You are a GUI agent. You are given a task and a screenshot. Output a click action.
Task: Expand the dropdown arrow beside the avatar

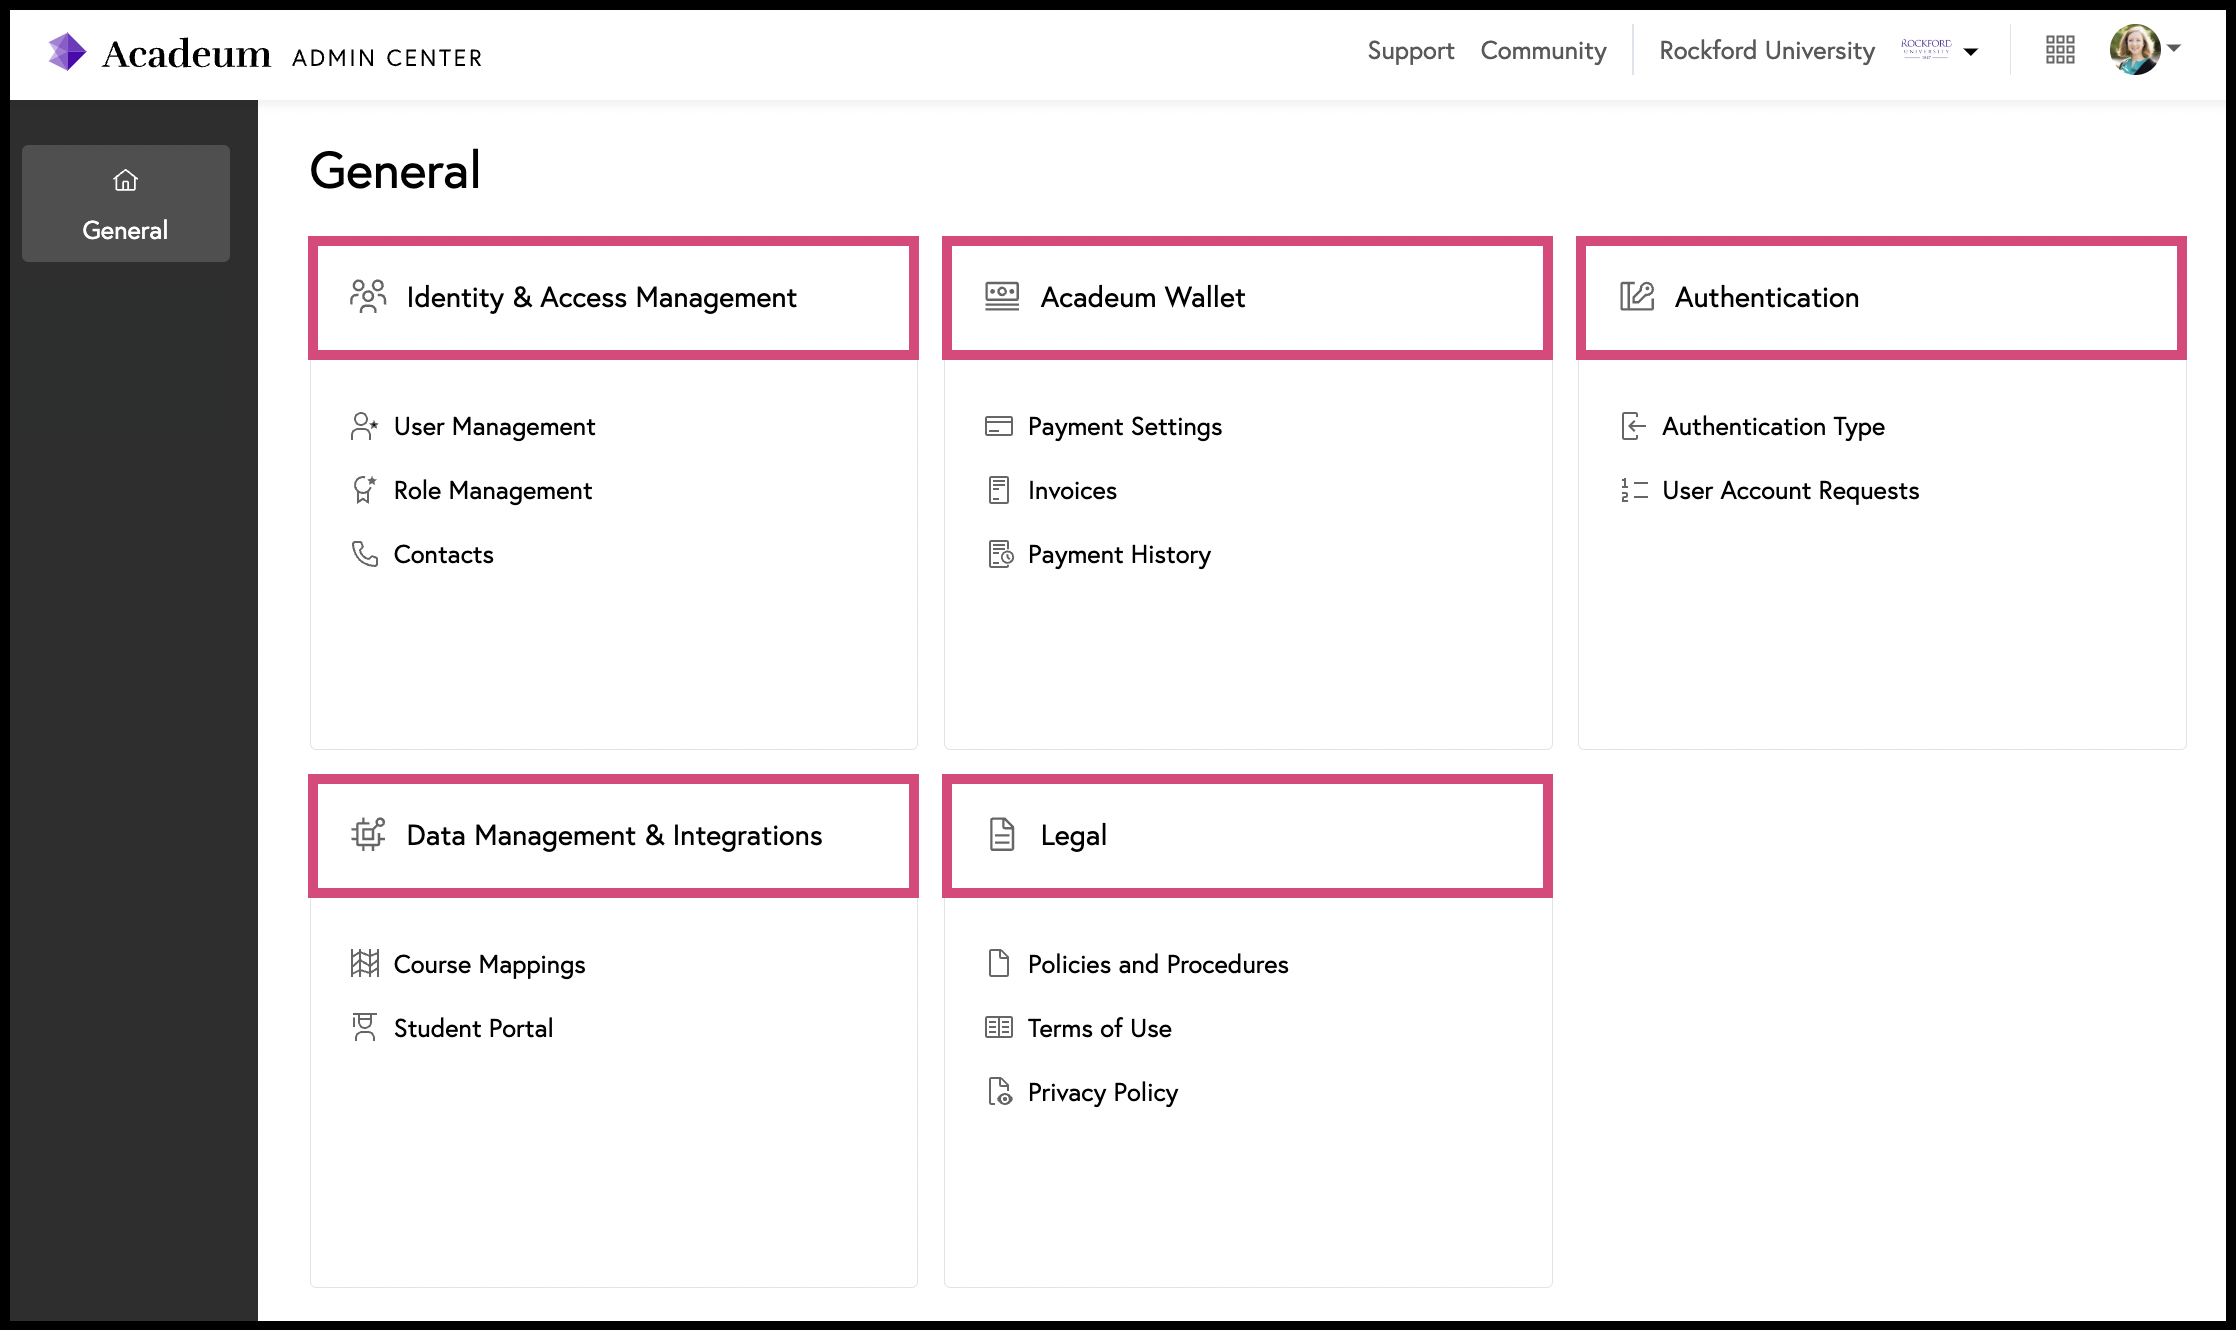coord(2174,48)
